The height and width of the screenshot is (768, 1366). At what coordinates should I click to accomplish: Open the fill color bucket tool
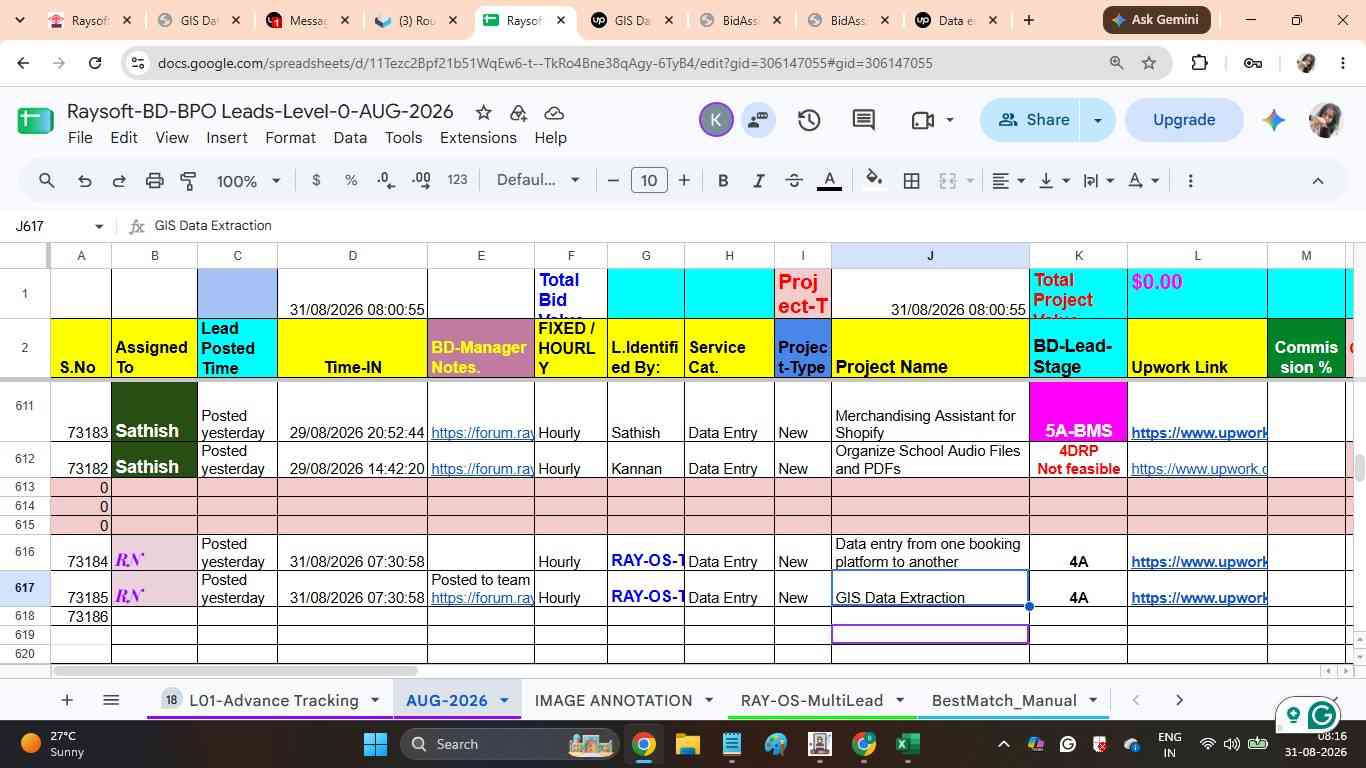(873, 180)
